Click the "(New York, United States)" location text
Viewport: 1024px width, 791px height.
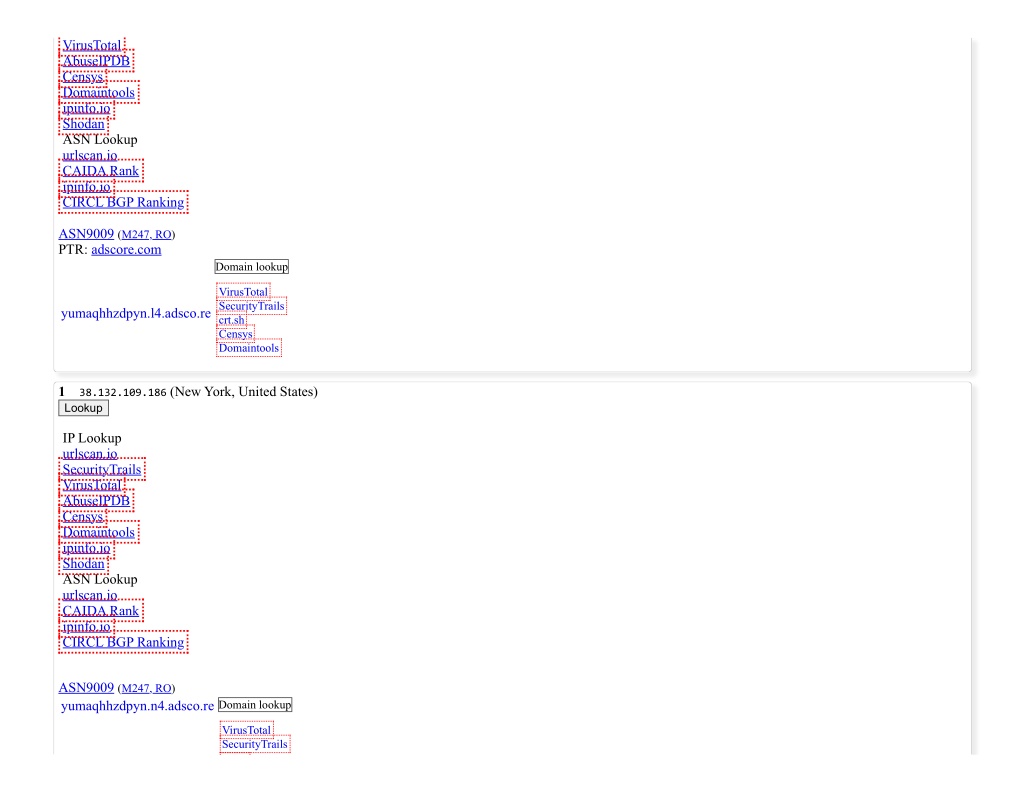(x=244, y=392)
